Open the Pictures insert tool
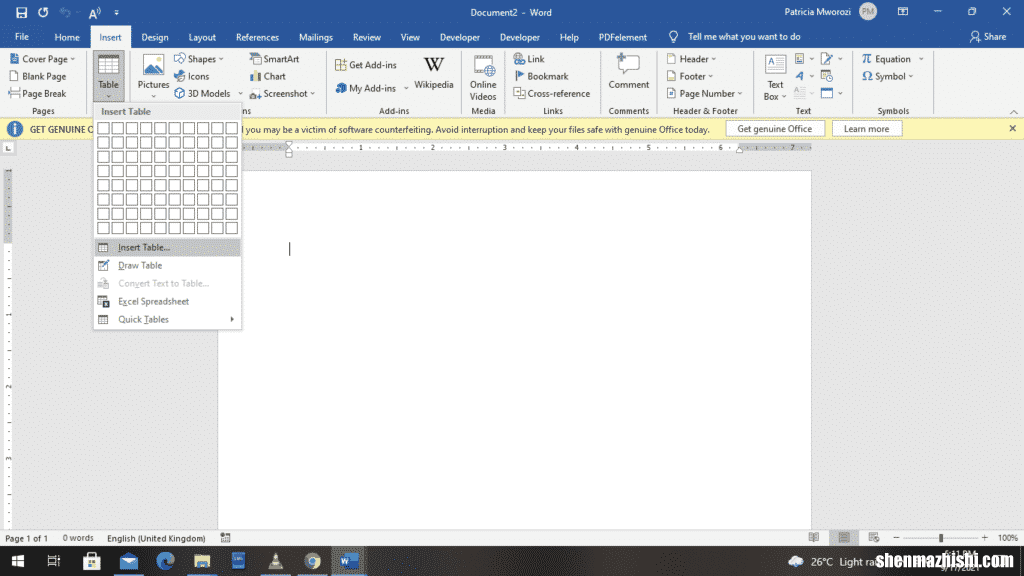This screenshot has width=1024, height=576. tap(153, 76)
